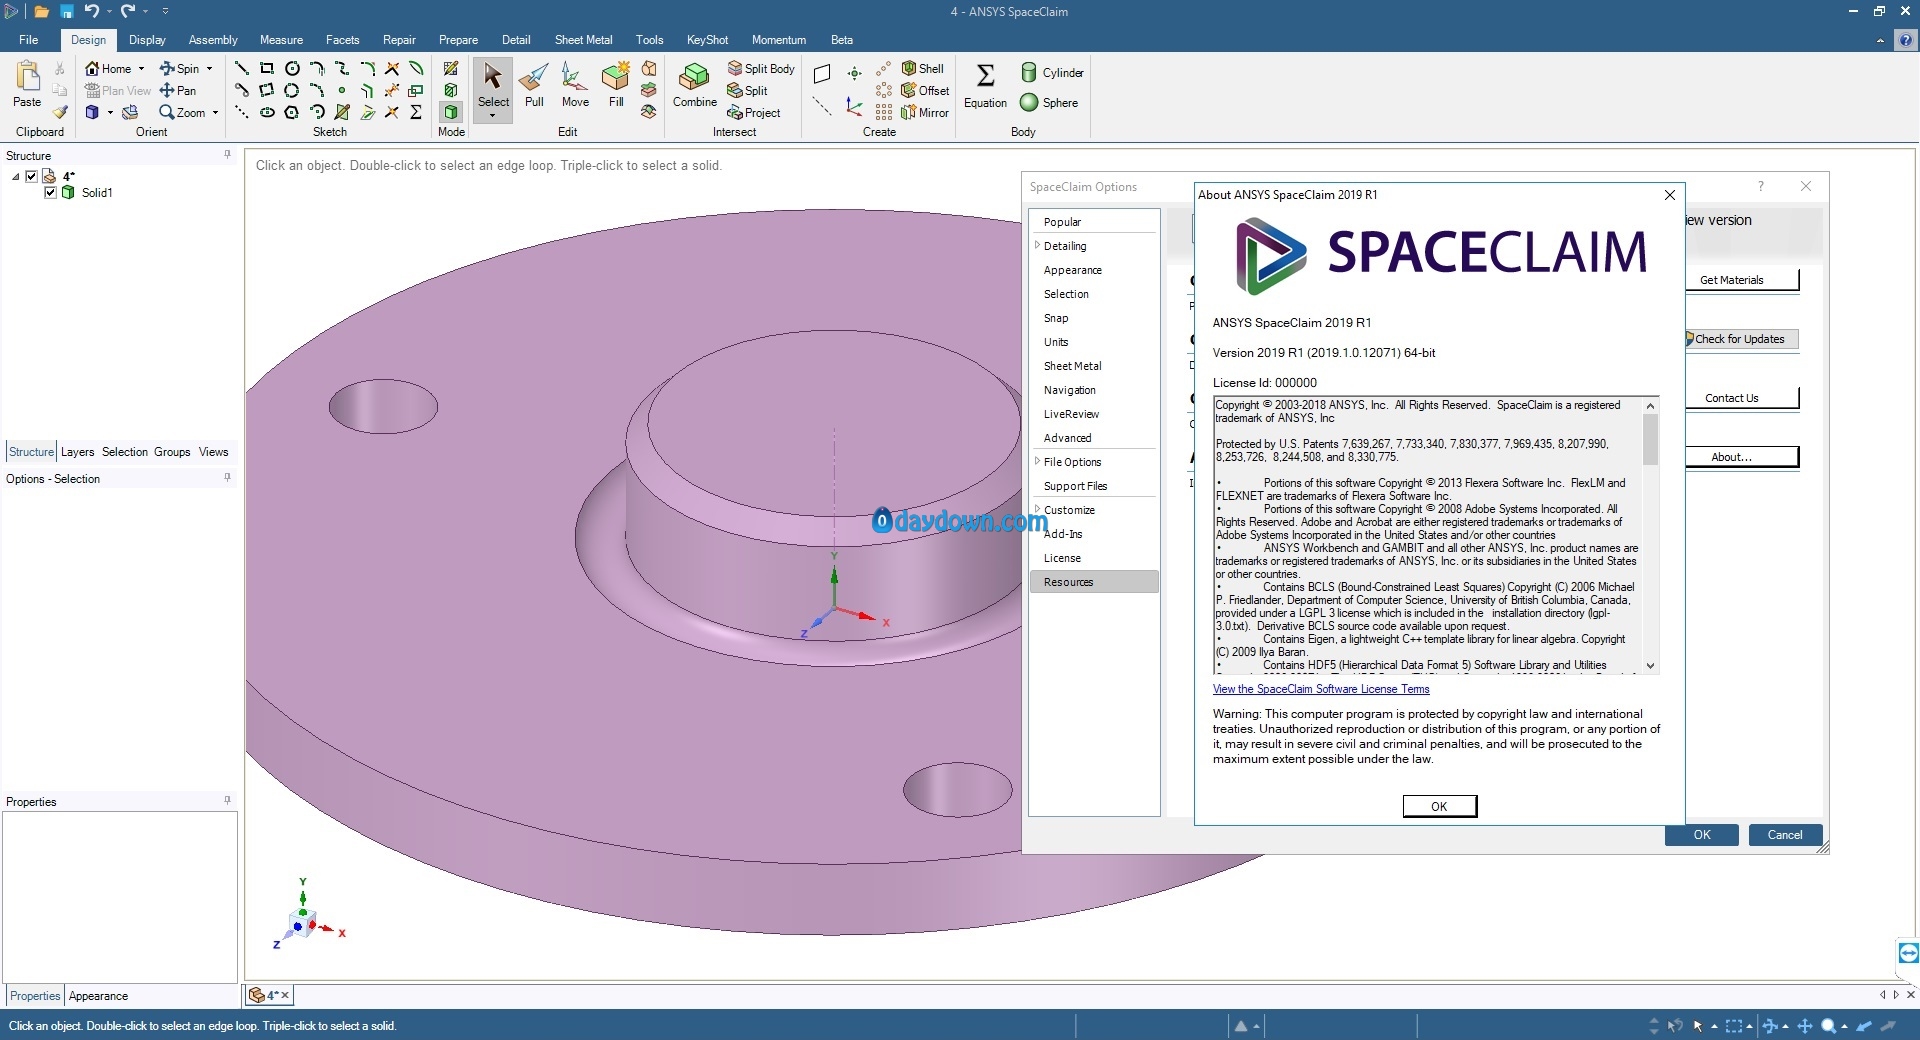This screenshot has height=1040, width=1920.
Task: Activate the Shell tool
Action: point(922,68)
